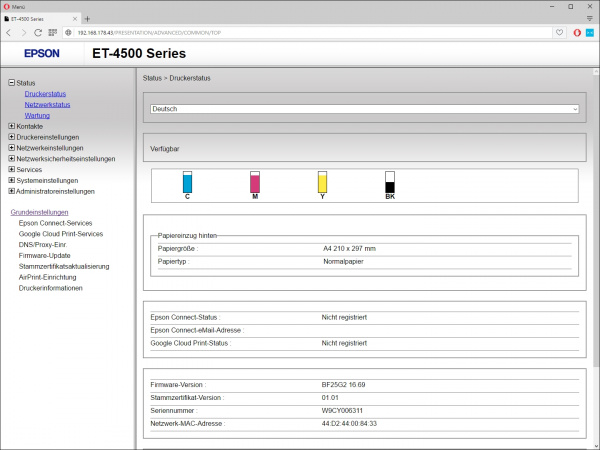Click the black ink level indicator
Screen dimensions: 600x450
(x=390, y=182)
